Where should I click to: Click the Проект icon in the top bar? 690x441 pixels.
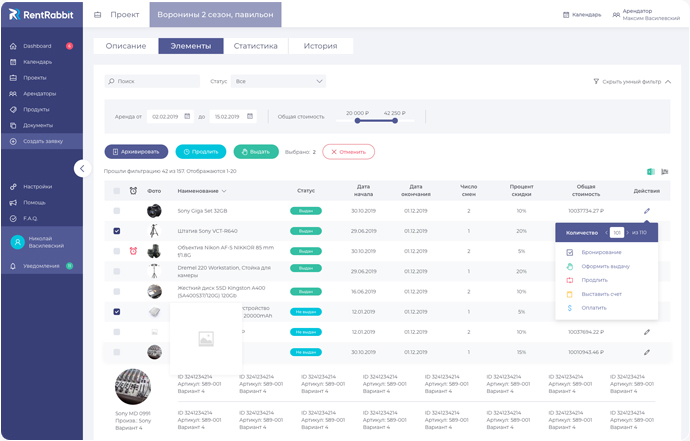point(98,15)
